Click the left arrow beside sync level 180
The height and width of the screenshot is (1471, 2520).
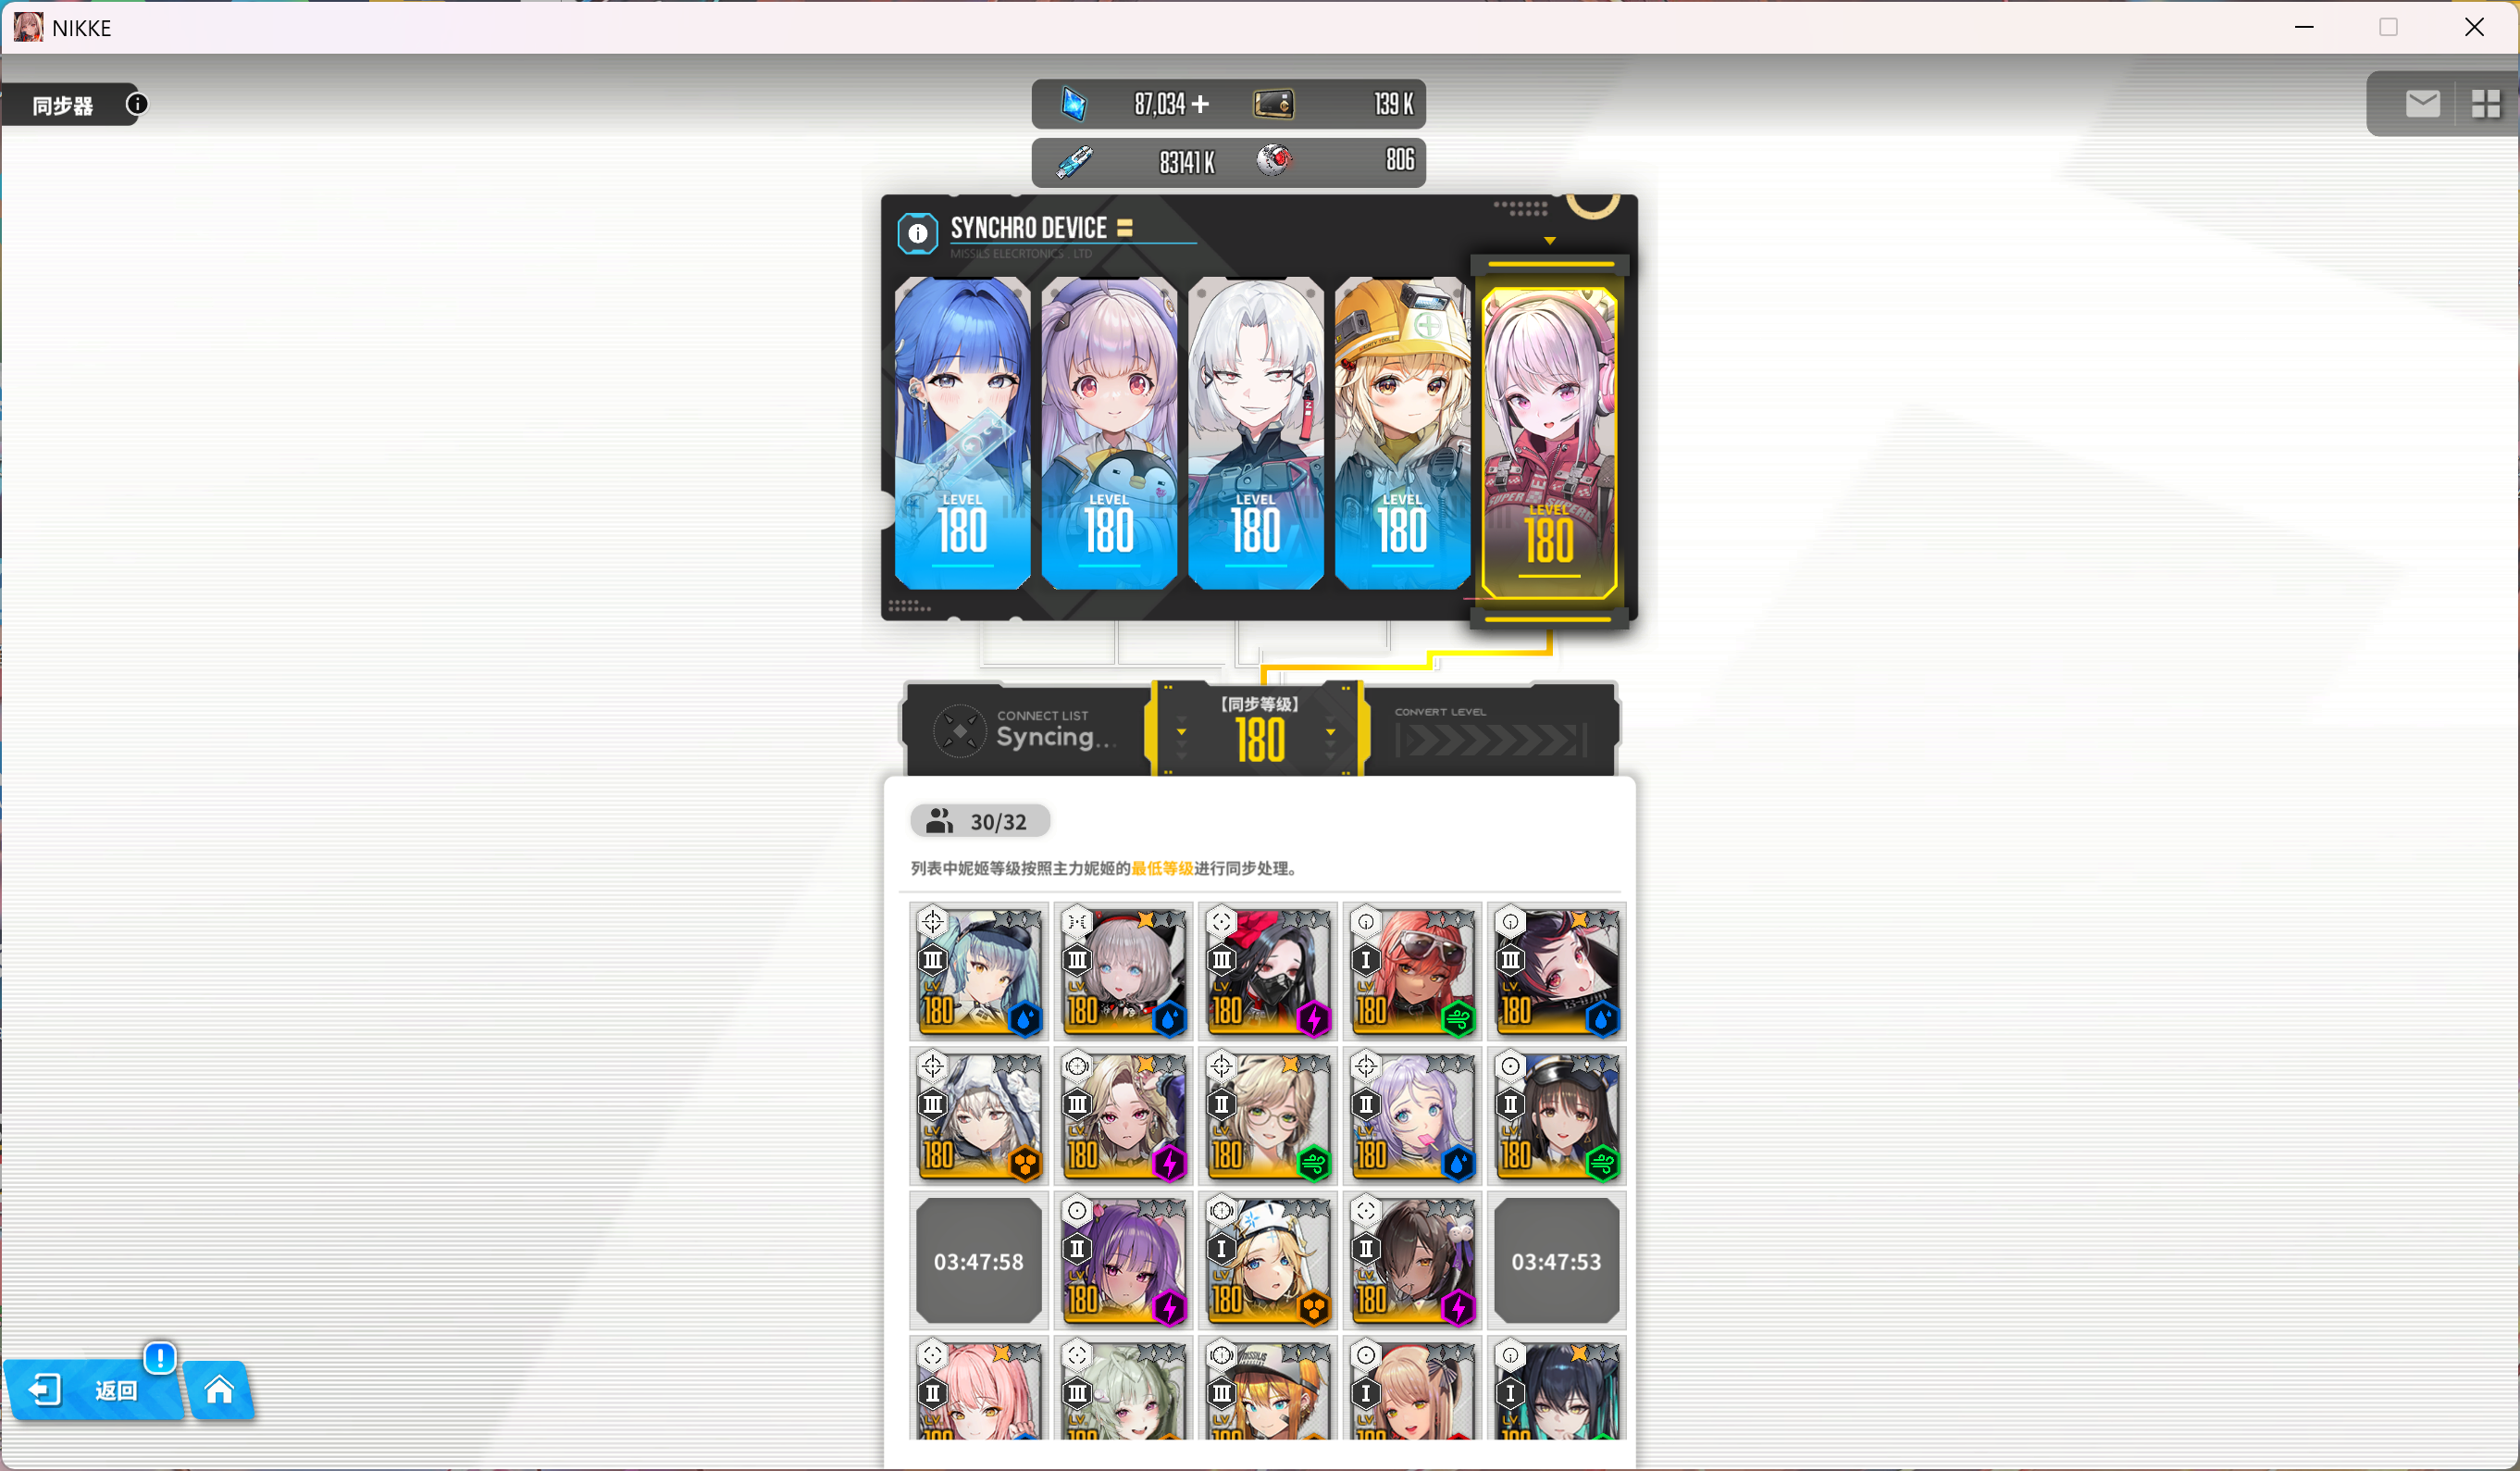tap(1181, 733)
